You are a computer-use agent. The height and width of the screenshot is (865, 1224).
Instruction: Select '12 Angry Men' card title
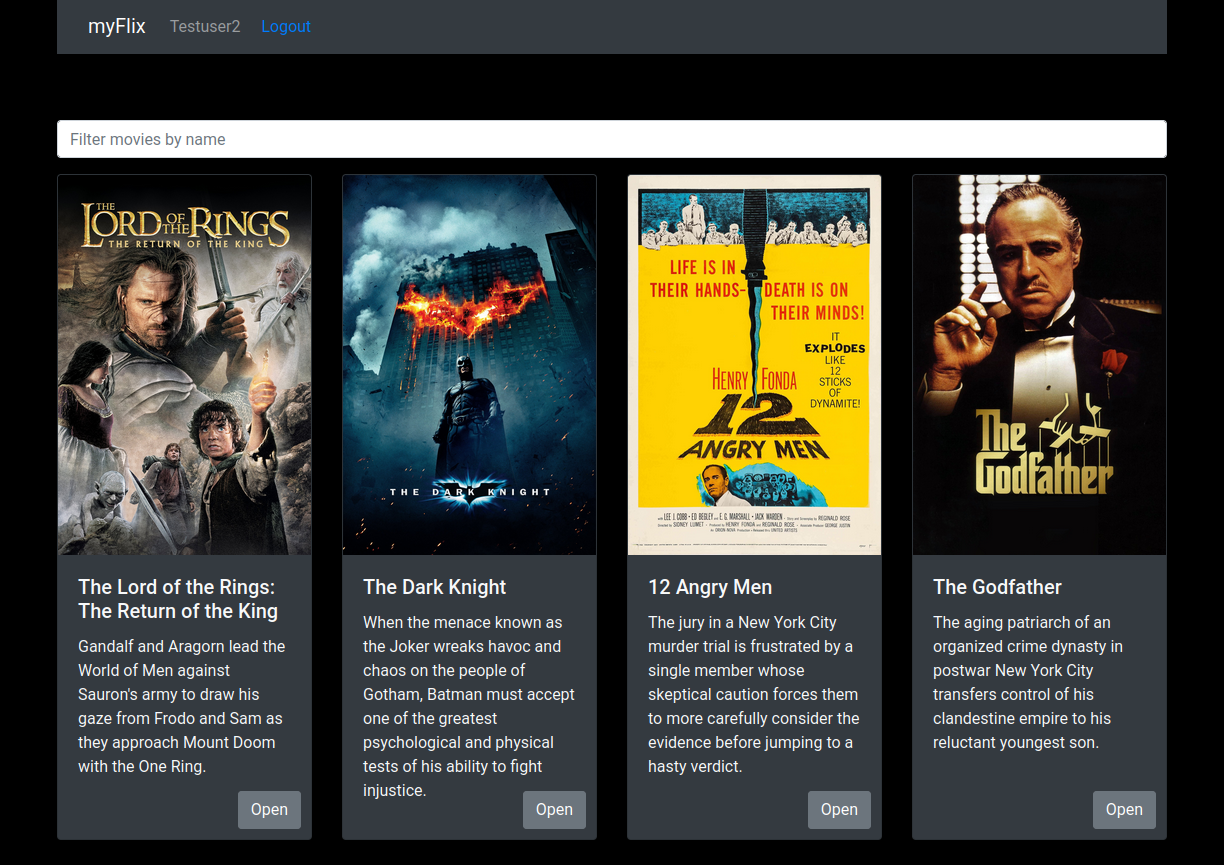coord(710,587)
